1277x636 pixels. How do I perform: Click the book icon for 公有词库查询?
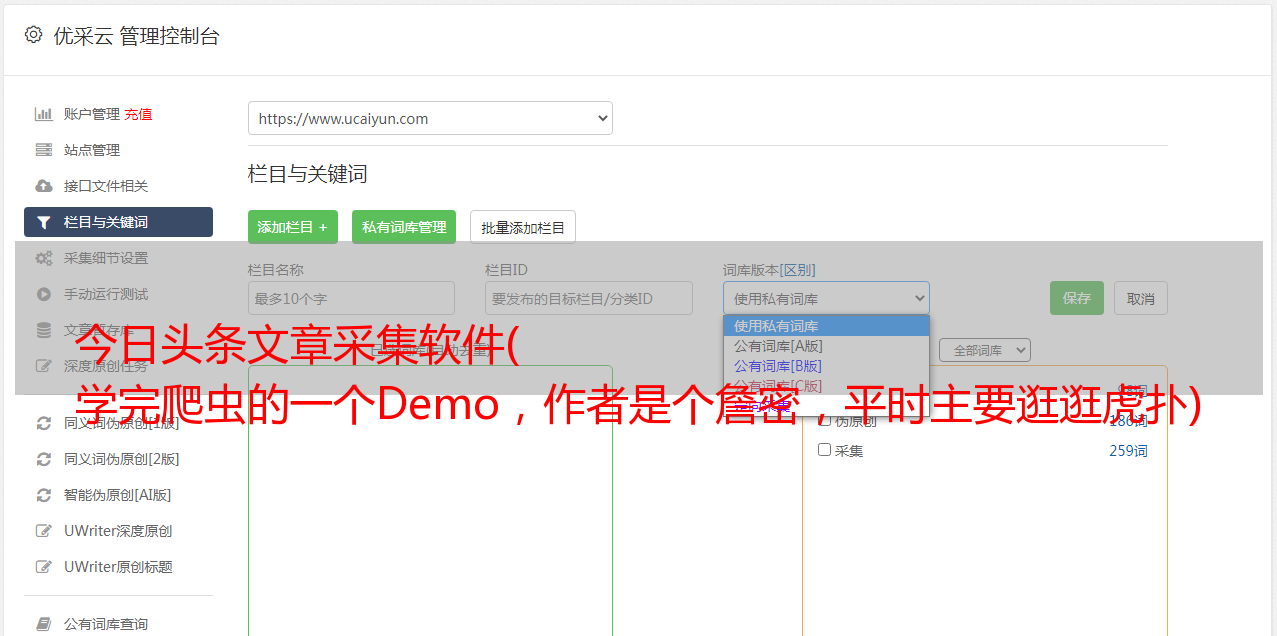pyautogui.click(x=44, y=624)
